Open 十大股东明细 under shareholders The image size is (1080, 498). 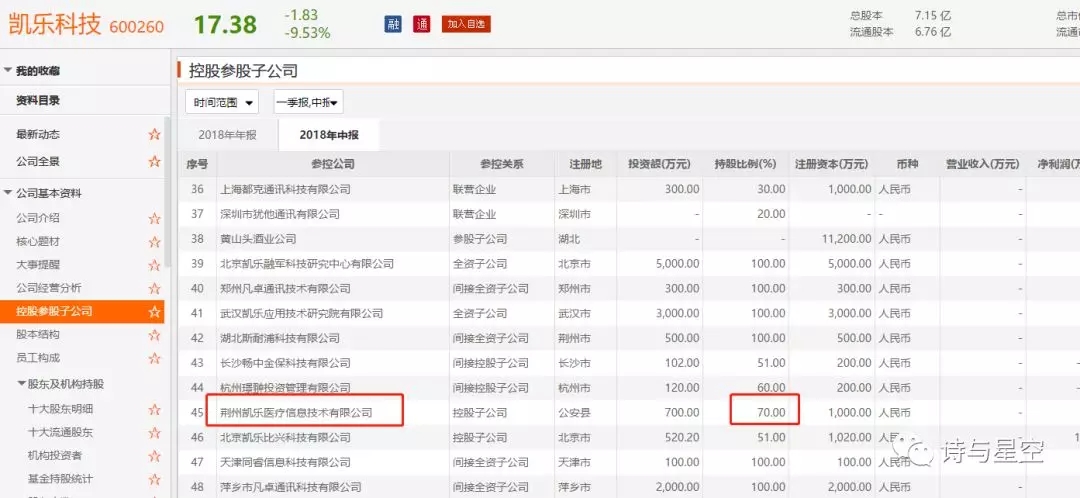[x=61, y=409]
